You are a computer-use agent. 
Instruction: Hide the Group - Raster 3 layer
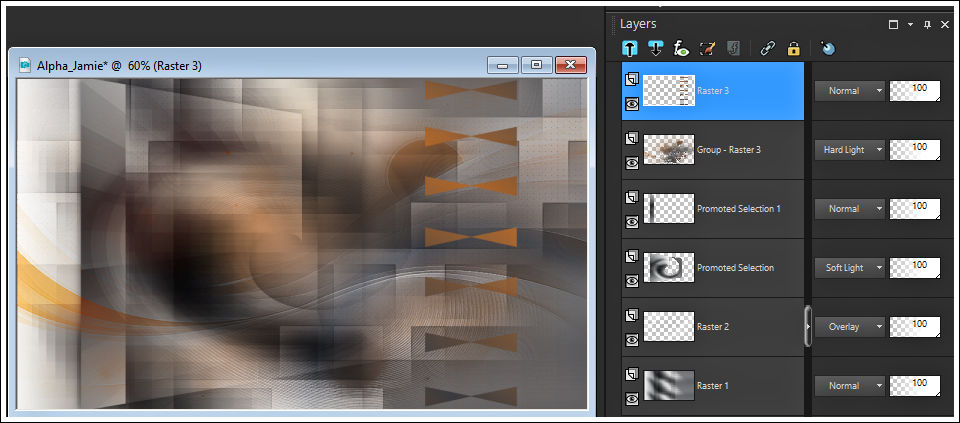pyautogui.click(x=632, y=163)
